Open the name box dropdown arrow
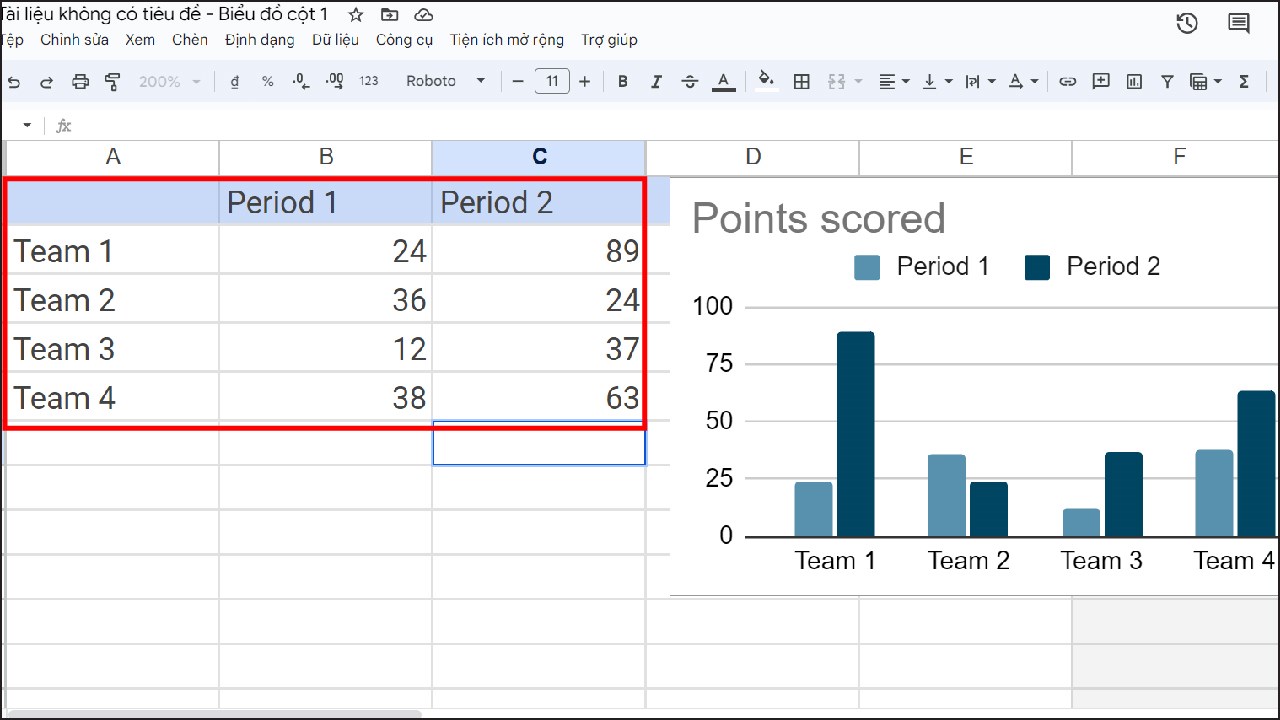 (x=27, y=126)
